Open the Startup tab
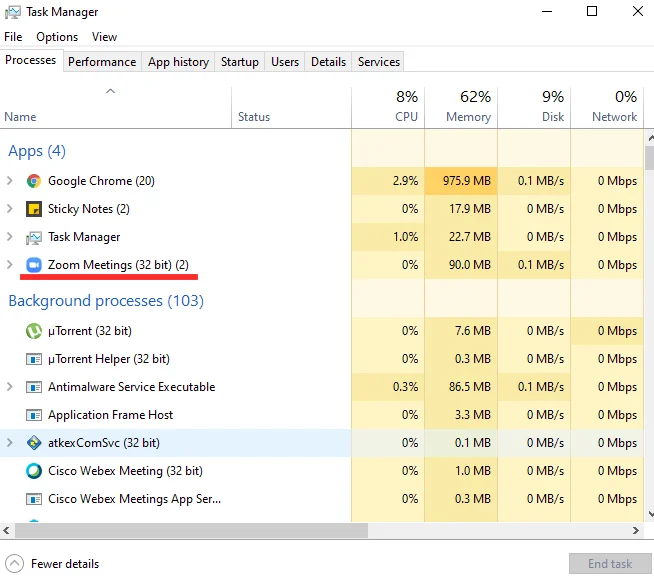 (x=239, y=62)
